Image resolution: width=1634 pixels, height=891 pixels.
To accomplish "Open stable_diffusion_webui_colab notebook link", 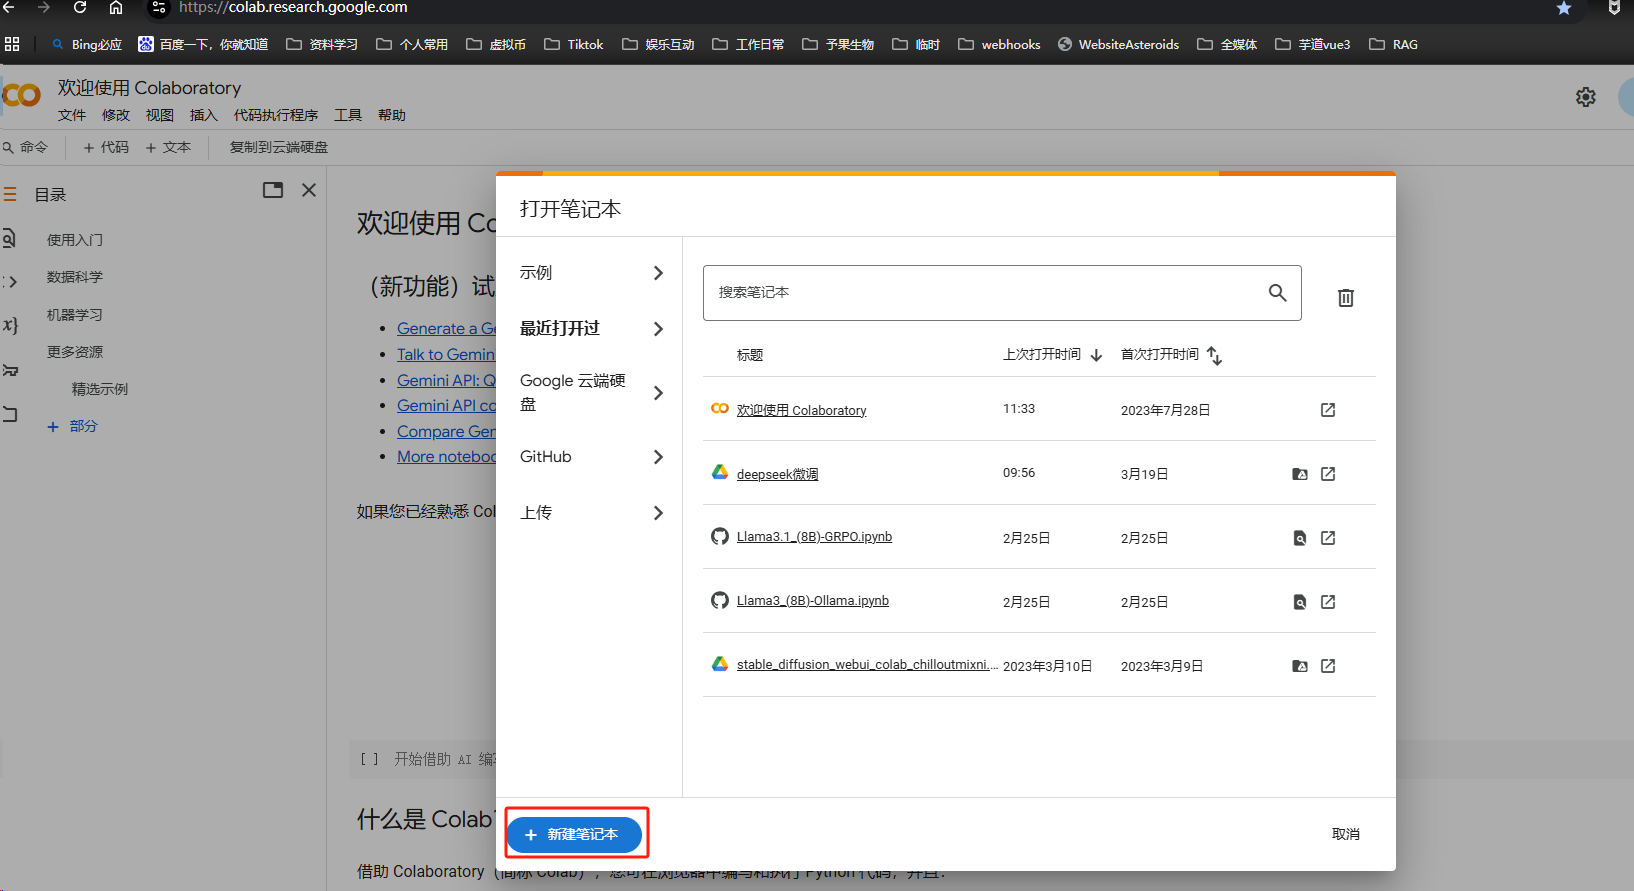I will 866,665.
